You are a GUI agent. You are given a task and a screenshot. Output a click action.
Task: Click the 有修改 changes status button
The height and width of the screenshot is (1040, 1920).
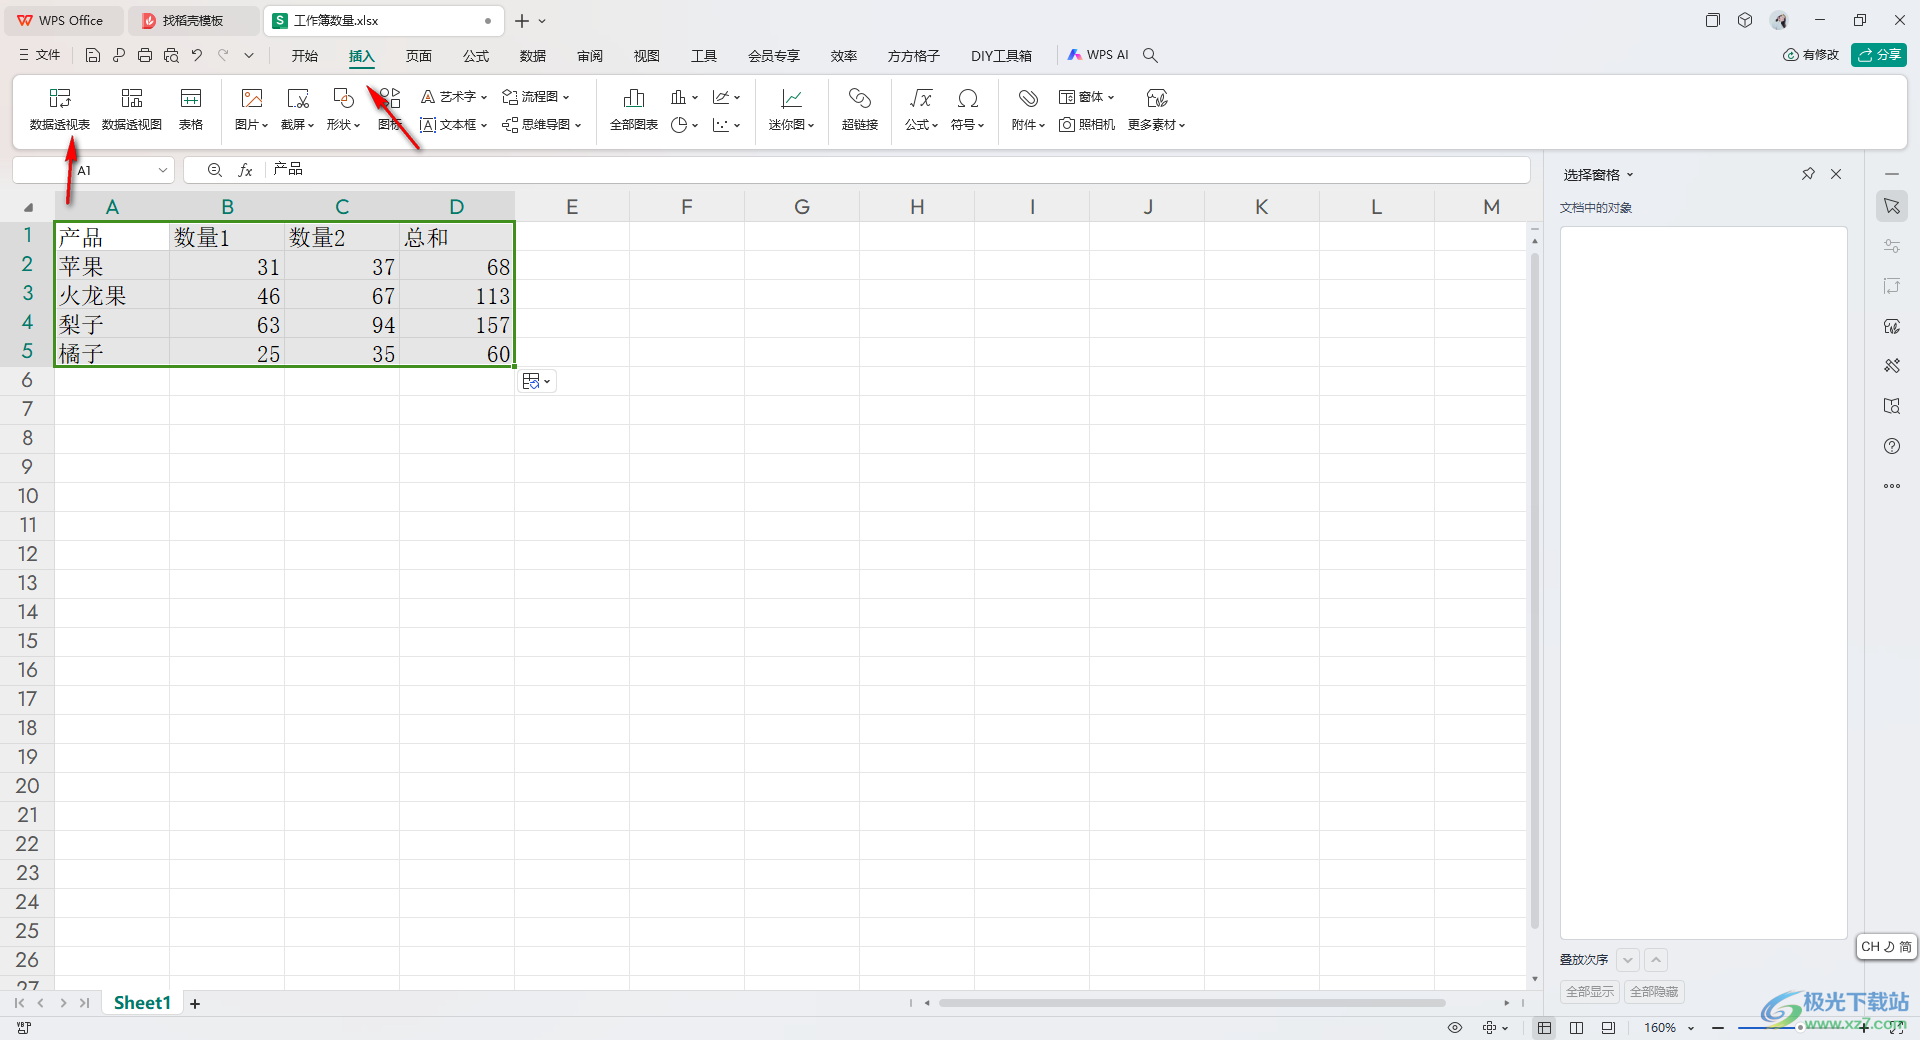(x=1811, y=55)
